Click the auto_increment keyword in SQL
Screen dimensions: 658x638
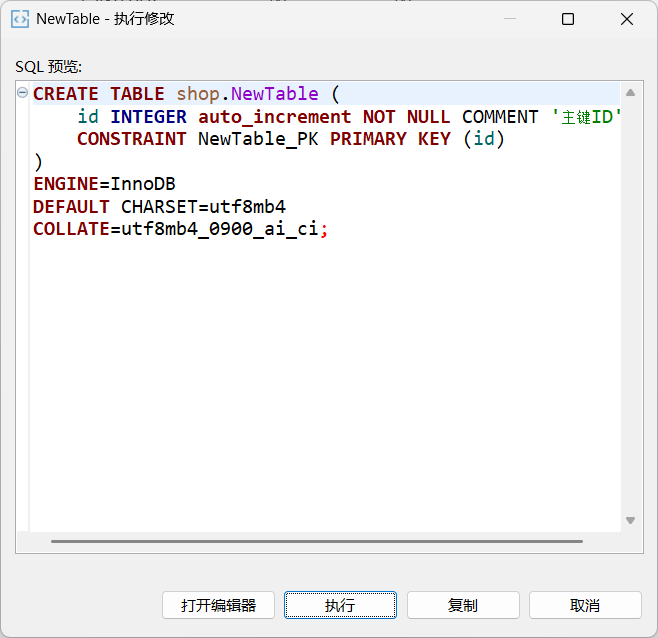pos(274,117)
